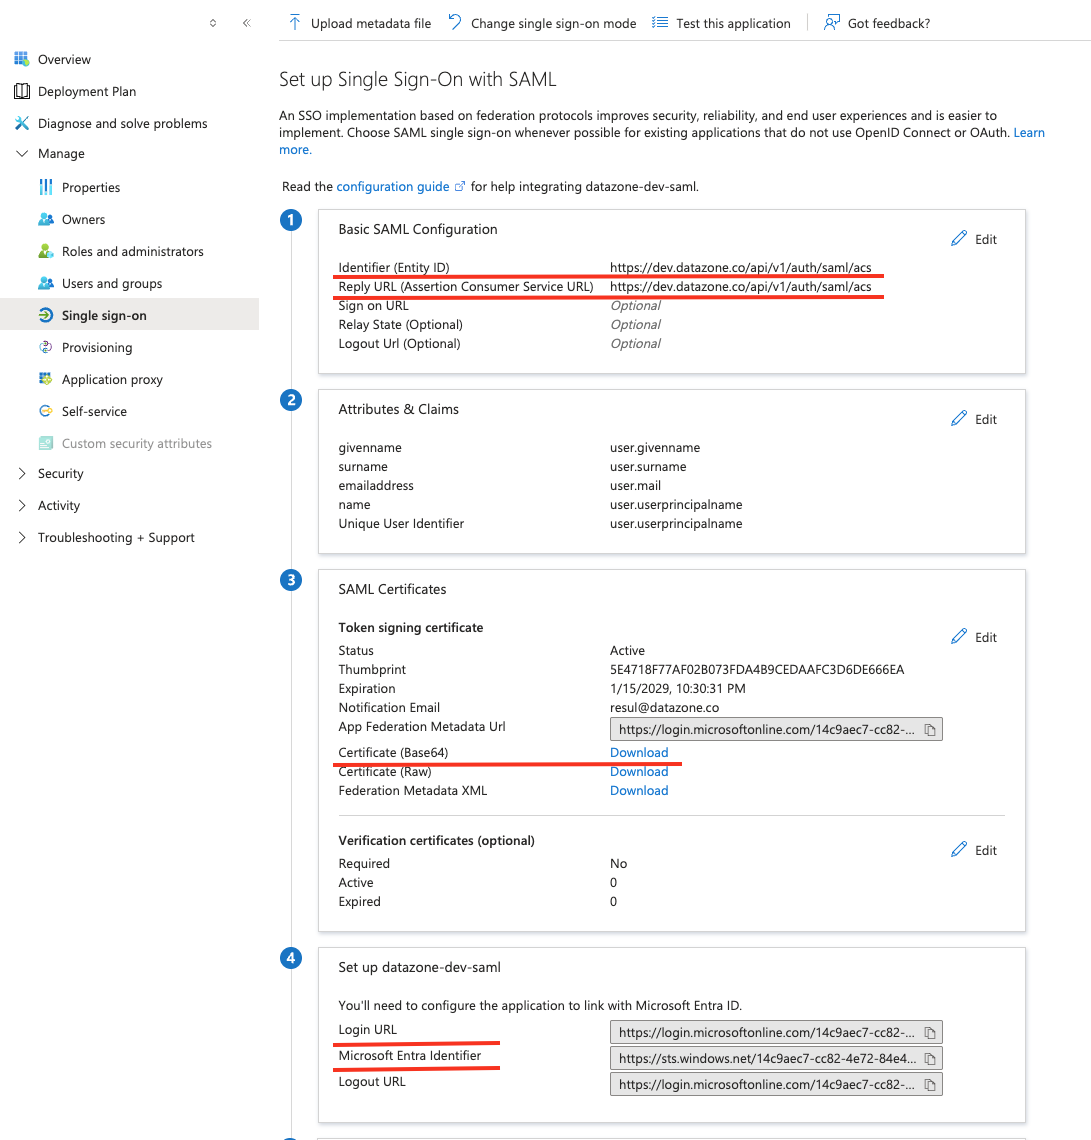This screenshot has width=1091, height=1140.
Task: Expand the Activity section
Action: click(22, 505)
